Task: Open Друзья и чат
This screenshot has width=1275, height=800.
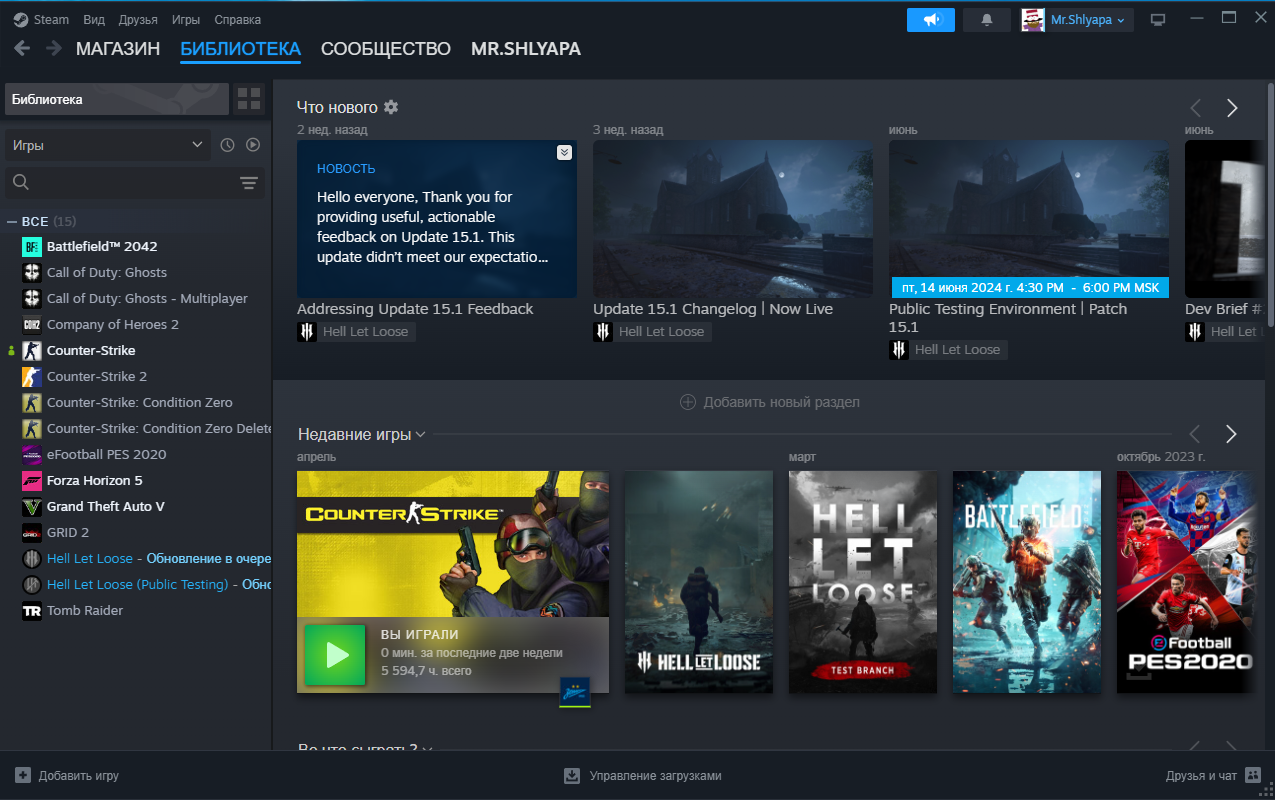Action: 1214,775
